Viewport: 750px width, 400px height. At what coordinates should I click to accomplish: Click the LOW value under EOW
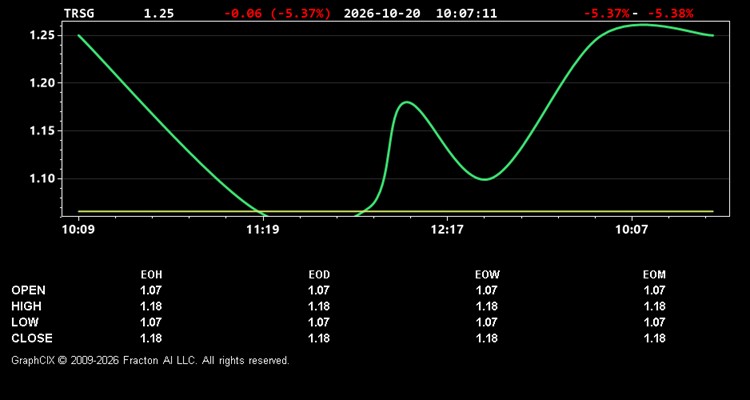pos(487,322)
